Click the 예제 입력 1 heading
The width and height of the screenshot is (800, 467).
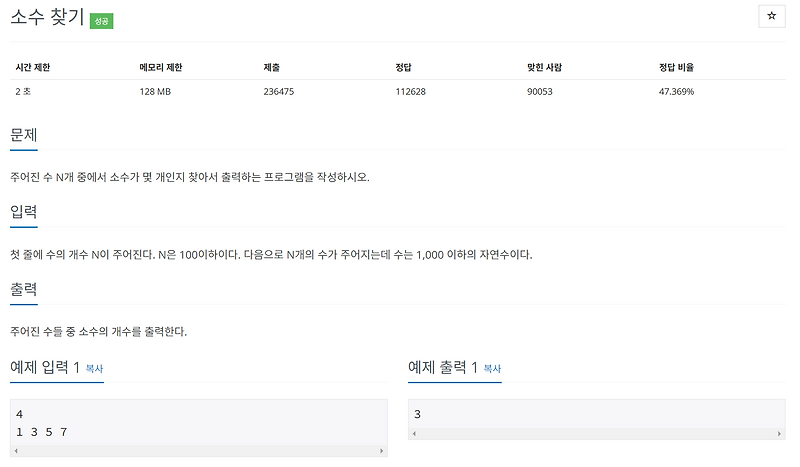45,367
